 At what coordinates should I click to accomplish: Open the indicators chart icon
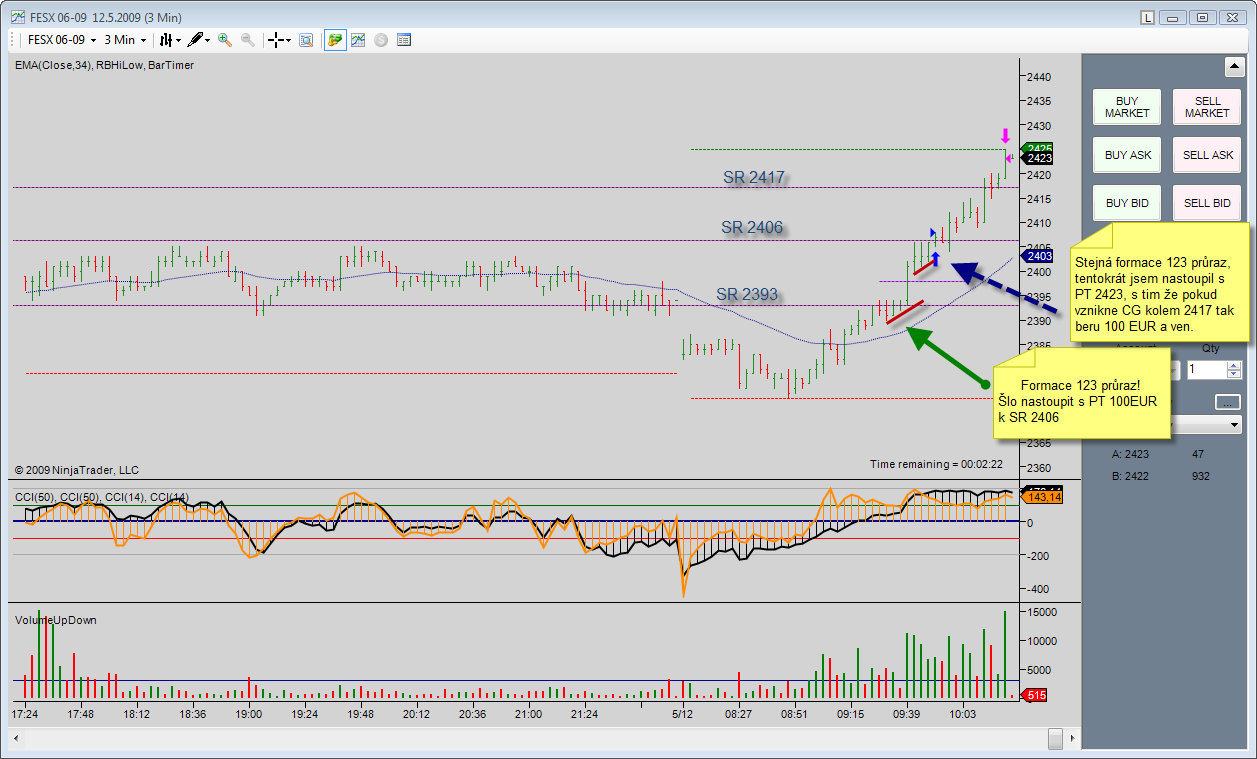[358, 40]
